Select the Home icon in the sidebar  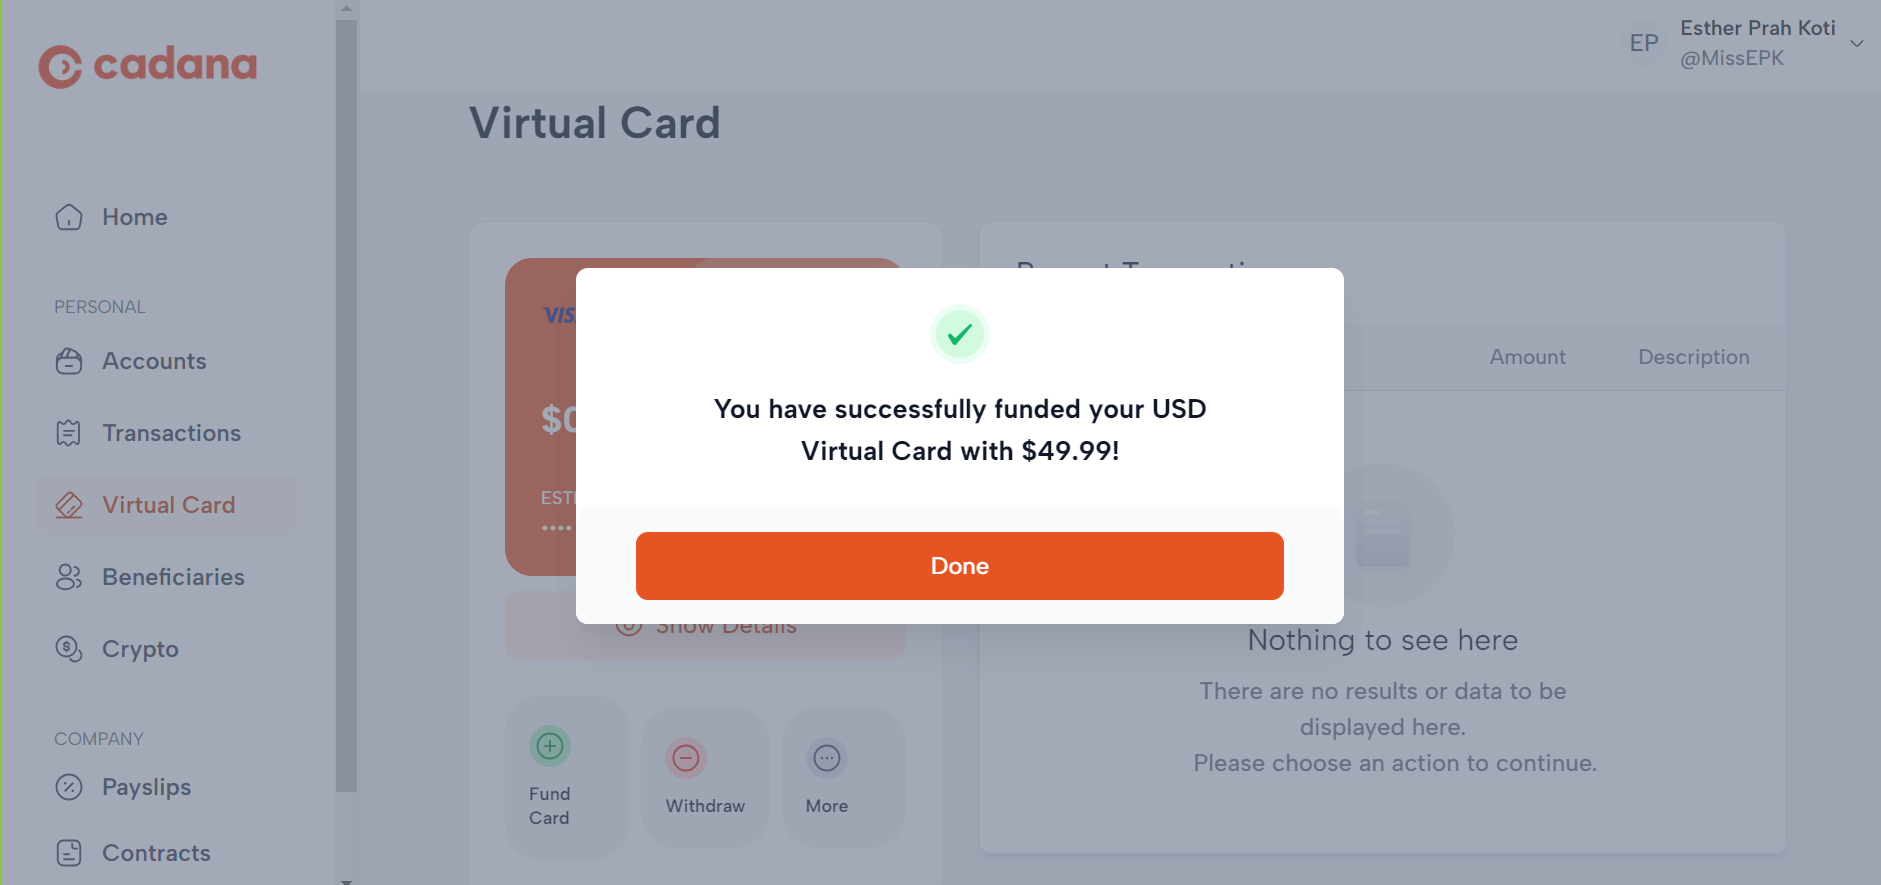[x=68, y=217]
